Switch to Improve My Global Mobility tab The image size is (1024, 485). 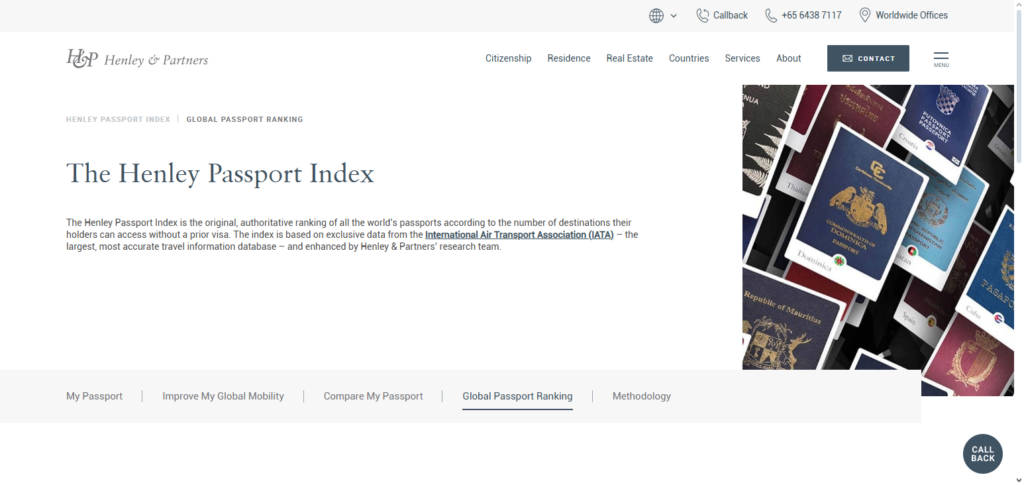223,396
